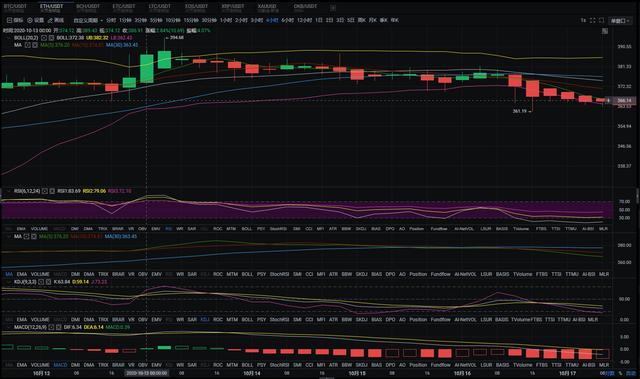
Task: Pick StochRSI in KDJ panel indicator strip
Action: pos(280,319)
